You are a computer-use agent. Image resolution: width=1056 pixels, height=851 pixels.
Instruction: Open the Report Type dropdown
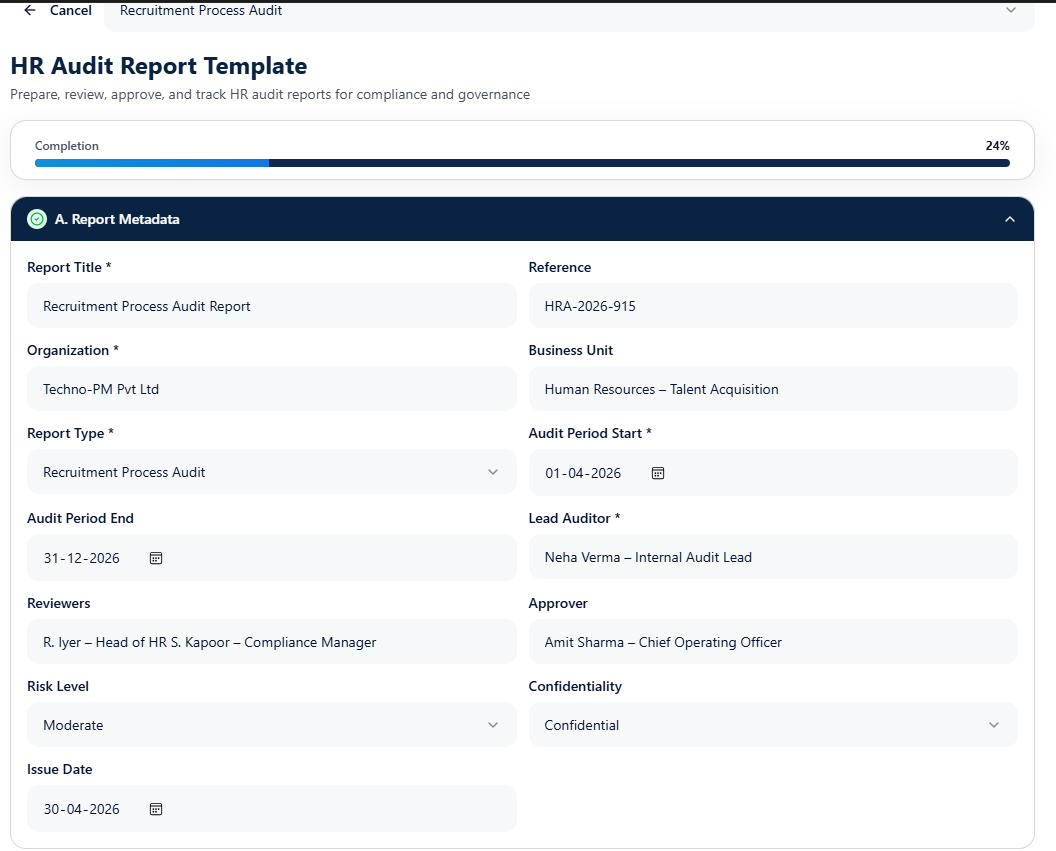271,472
